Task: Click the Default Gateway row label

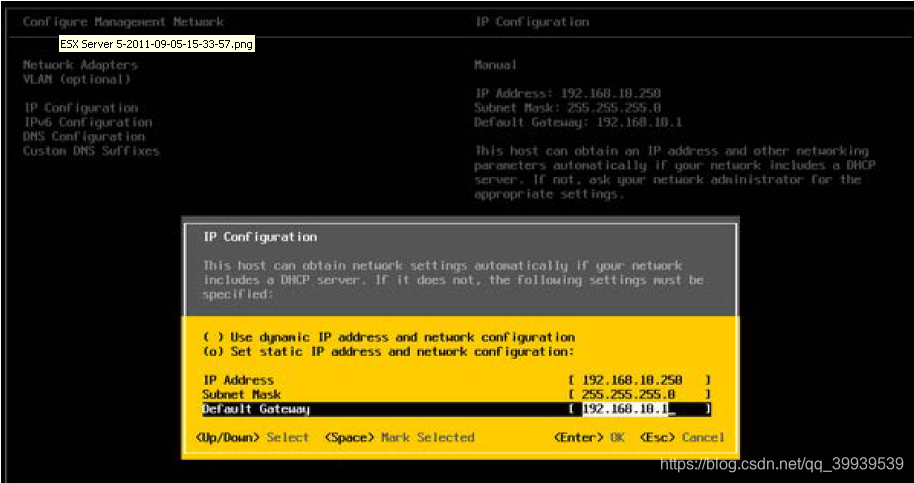Action: [256, 409]
